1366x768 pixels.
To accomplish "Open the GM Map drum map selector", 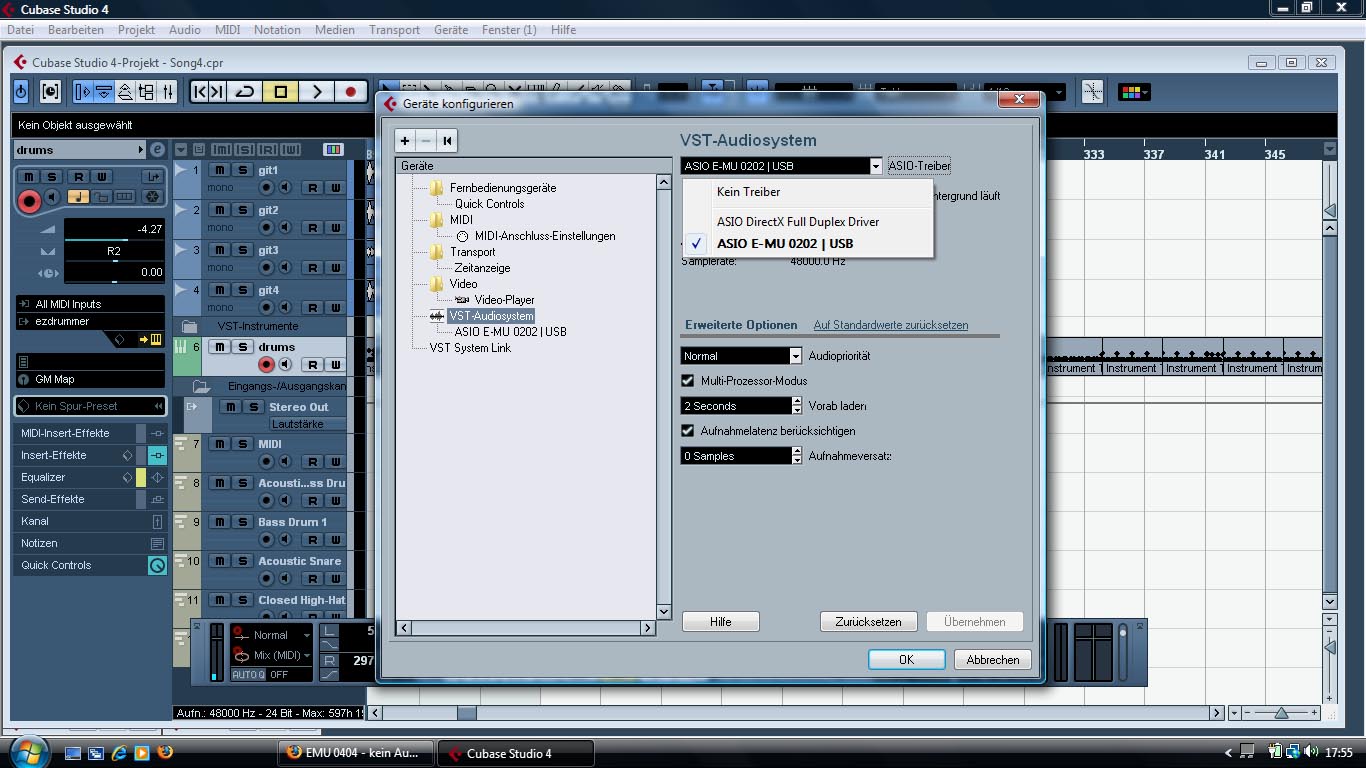I will click(90, 379).
